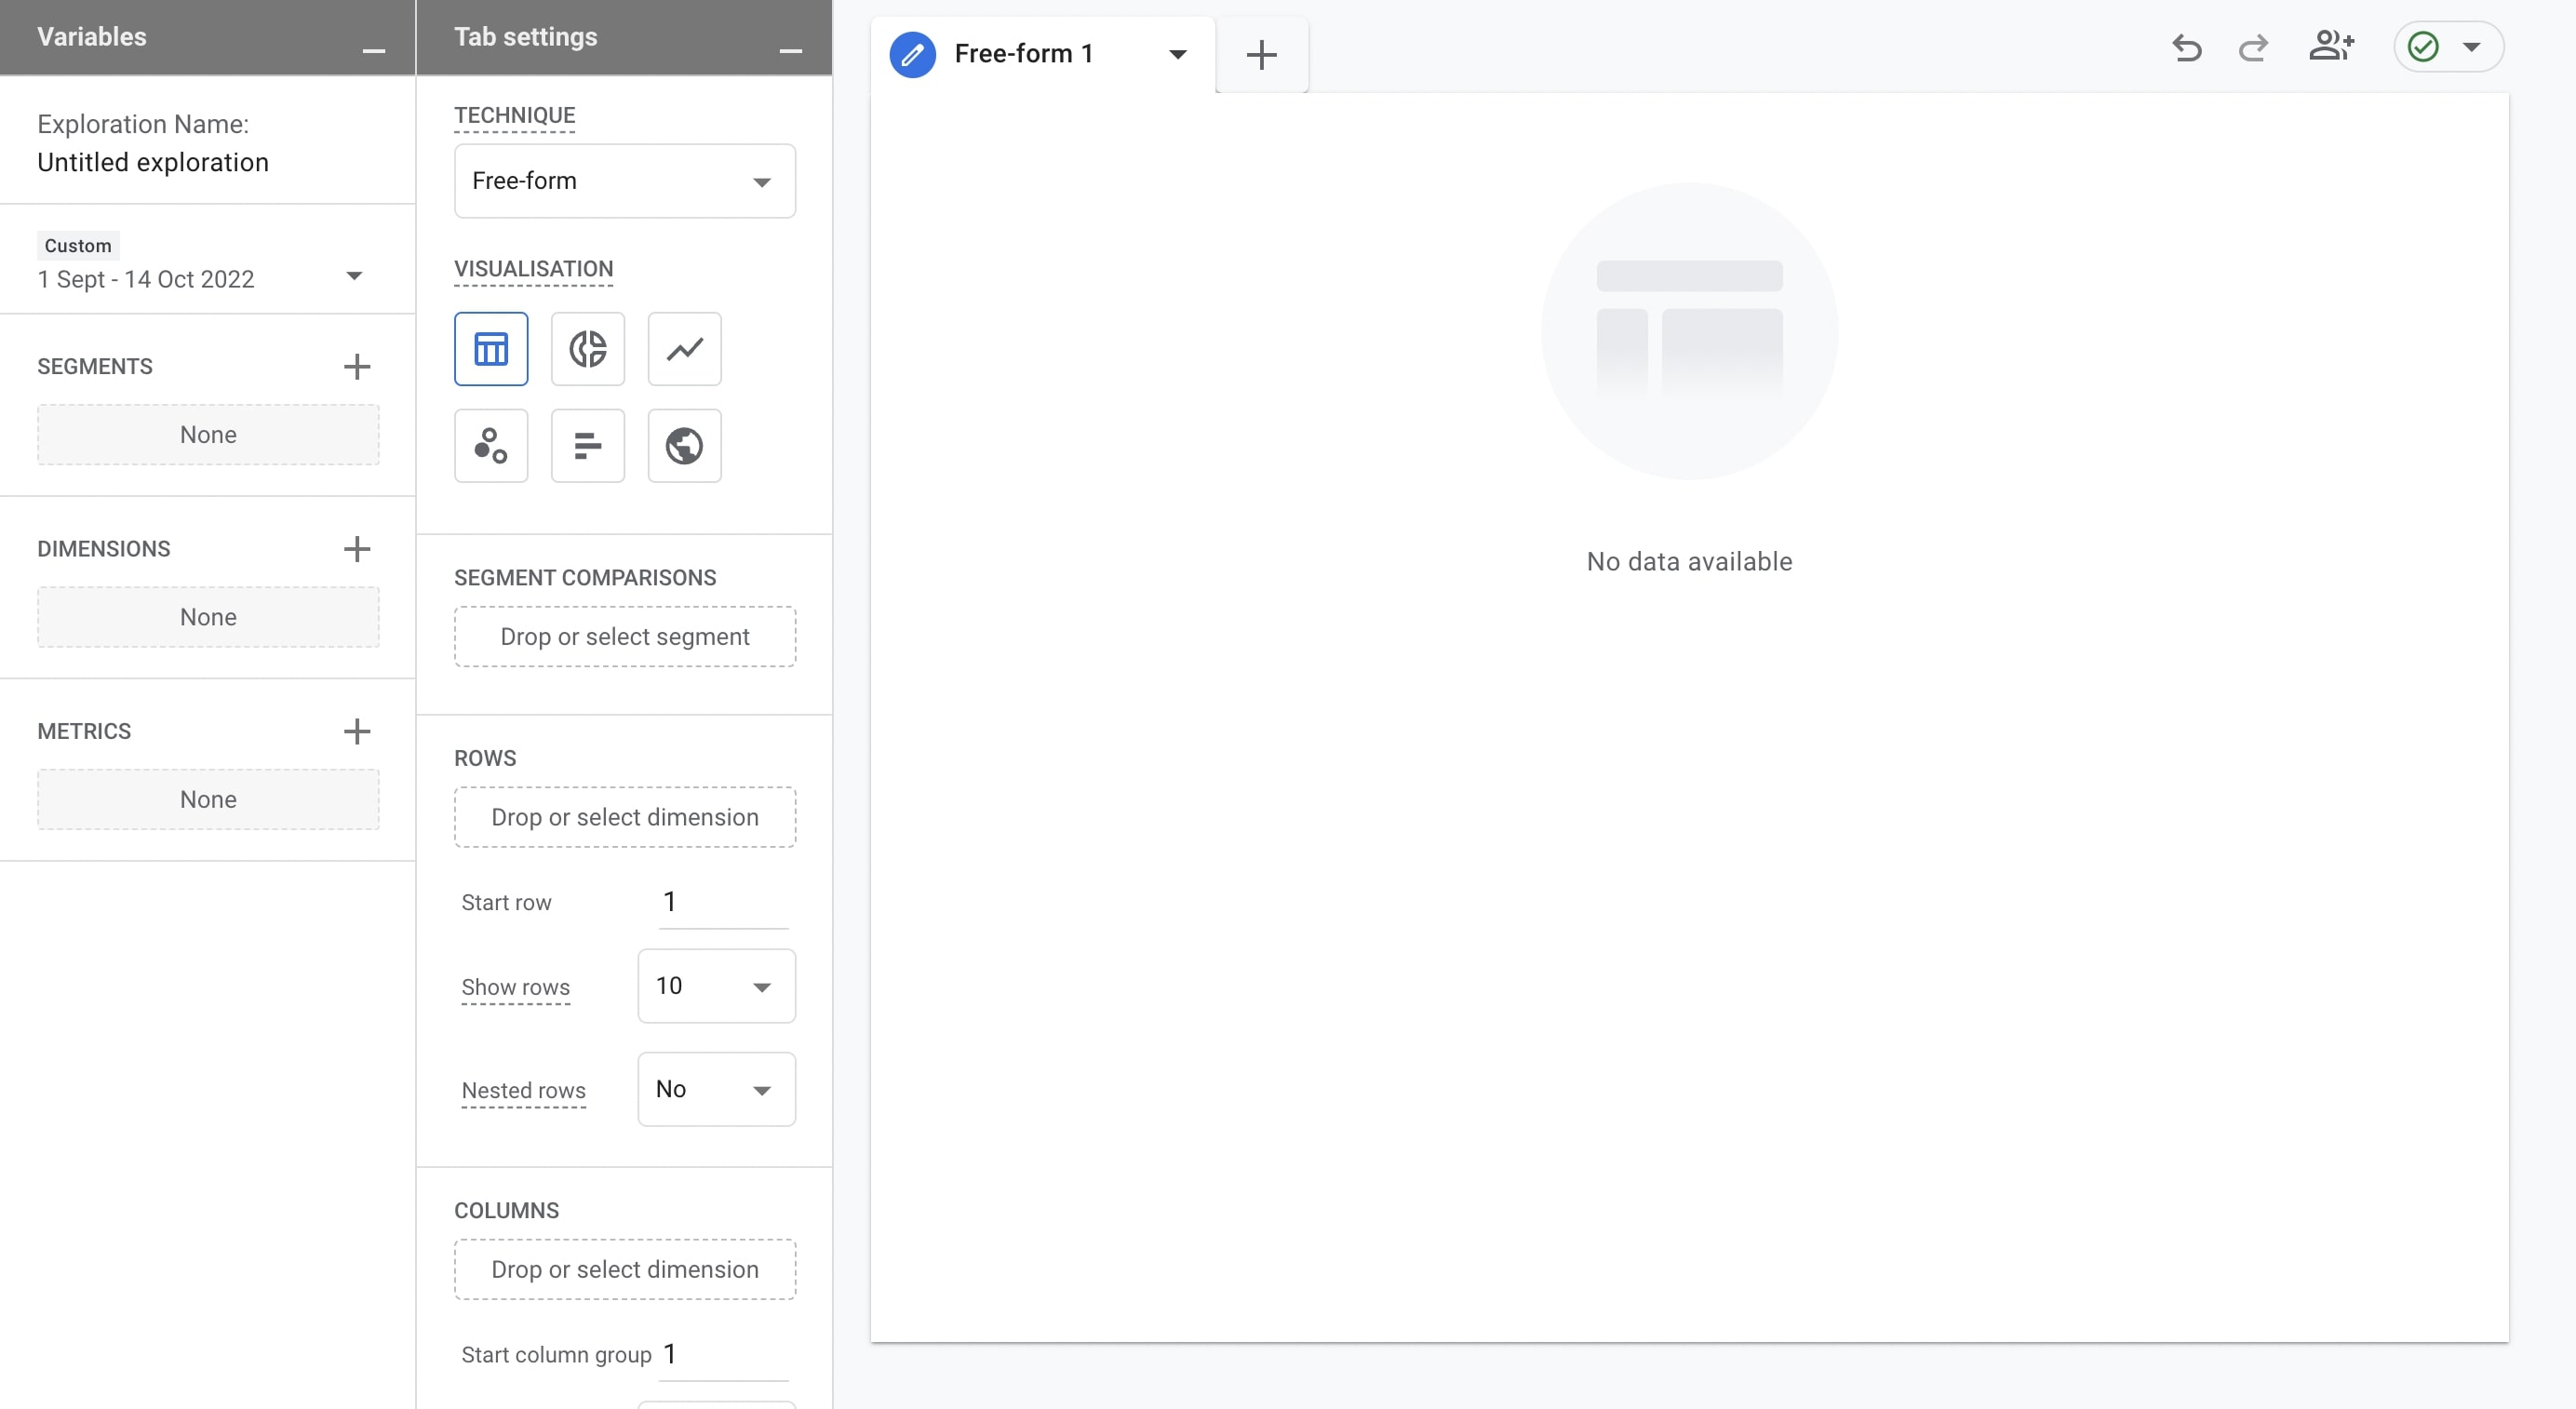This screenshot has width=2576, height=1409.
Task: Open the Technique dropdown for Free-form
Action: click(623, 179)
